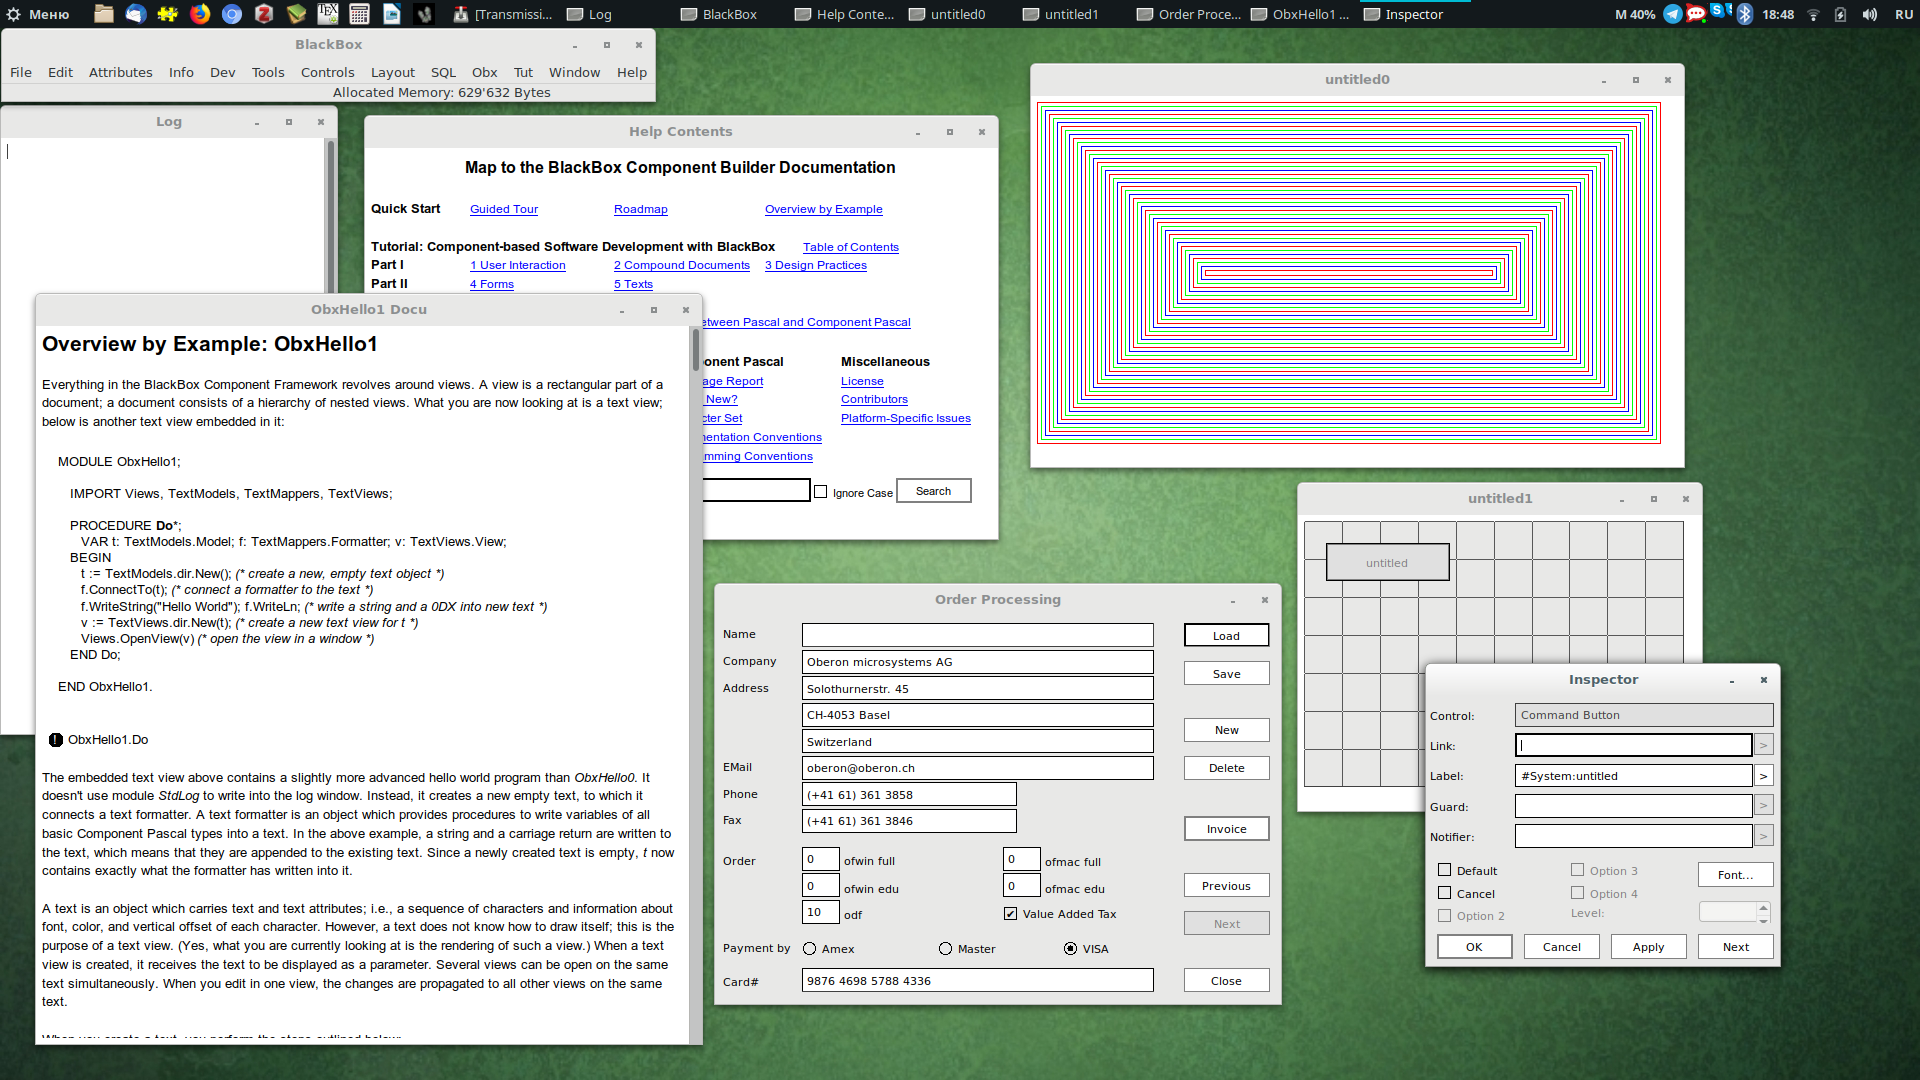This screenshot has height=1080, width=1920.
Task: Open the calculator launcher in the panel
Action: click(x=360, y=14)
